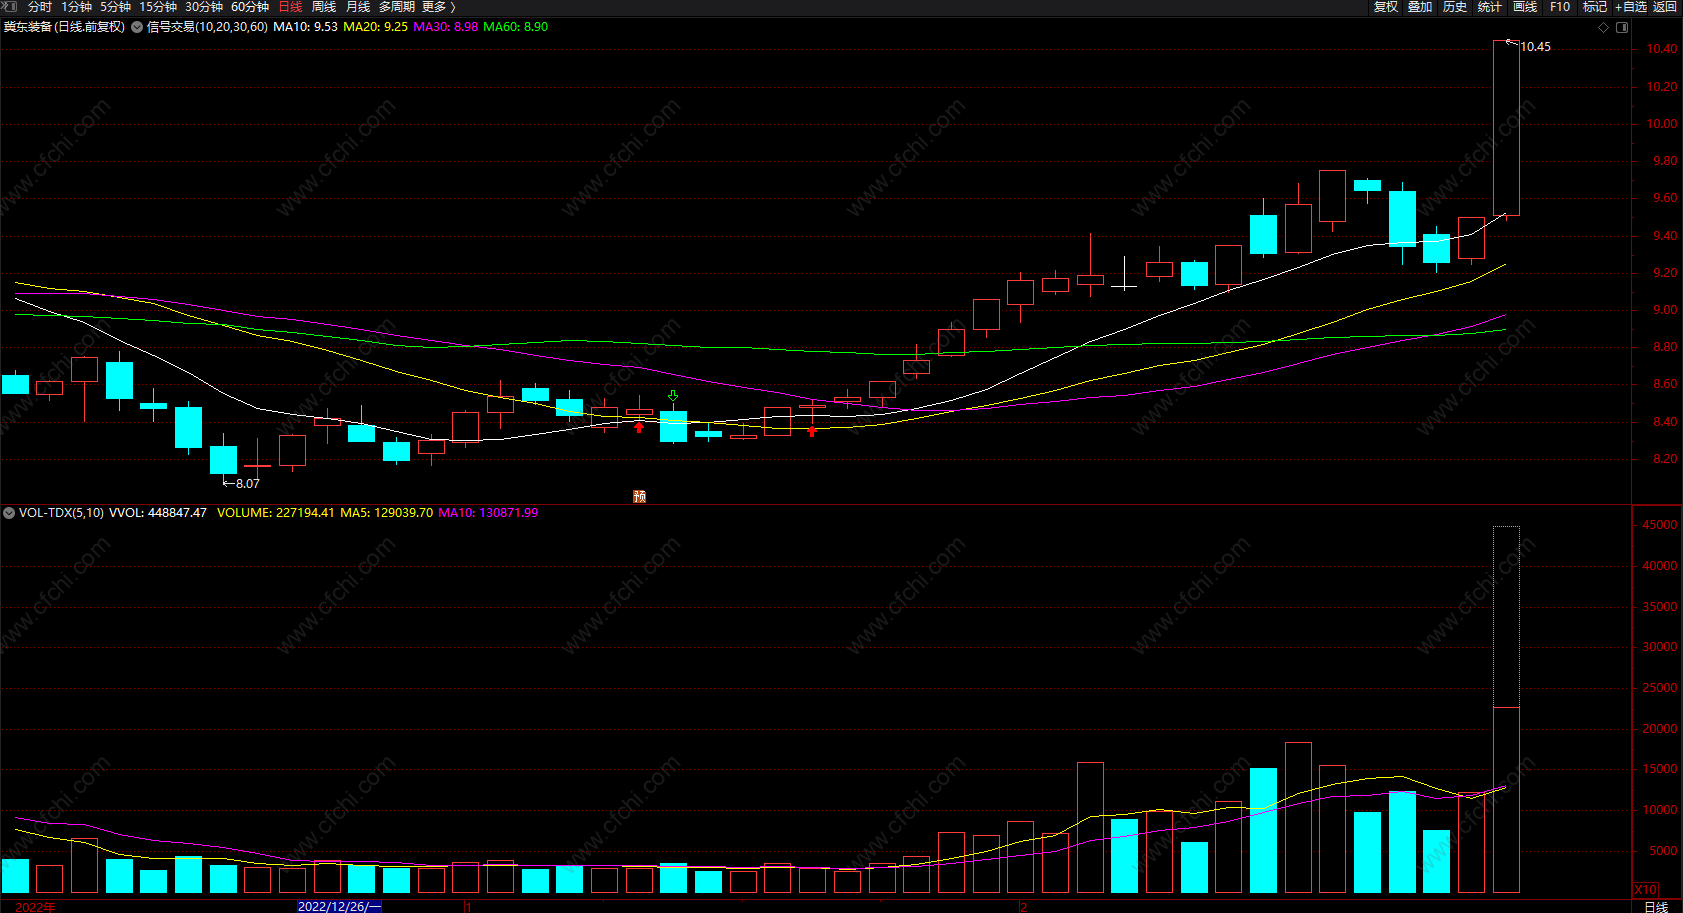
Task: Click the 标记 mark button
Action: tap(1595, 7)
